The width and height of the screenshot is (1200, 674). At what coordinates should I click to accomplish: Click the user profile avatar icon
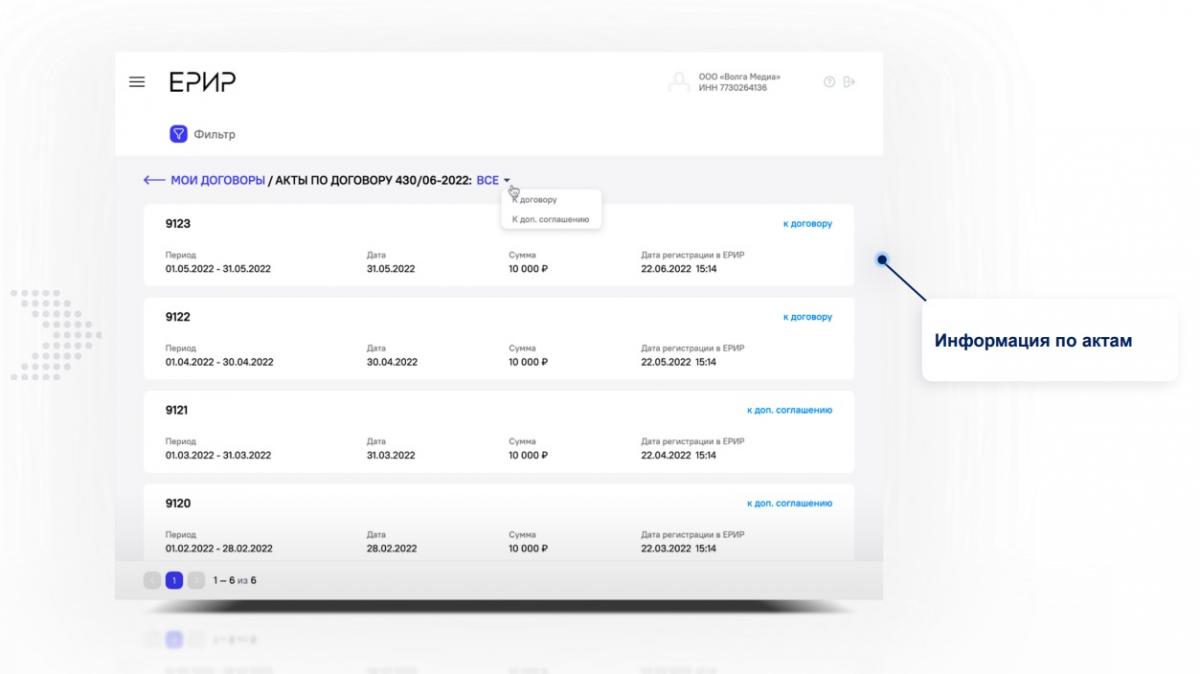[679, 82]
